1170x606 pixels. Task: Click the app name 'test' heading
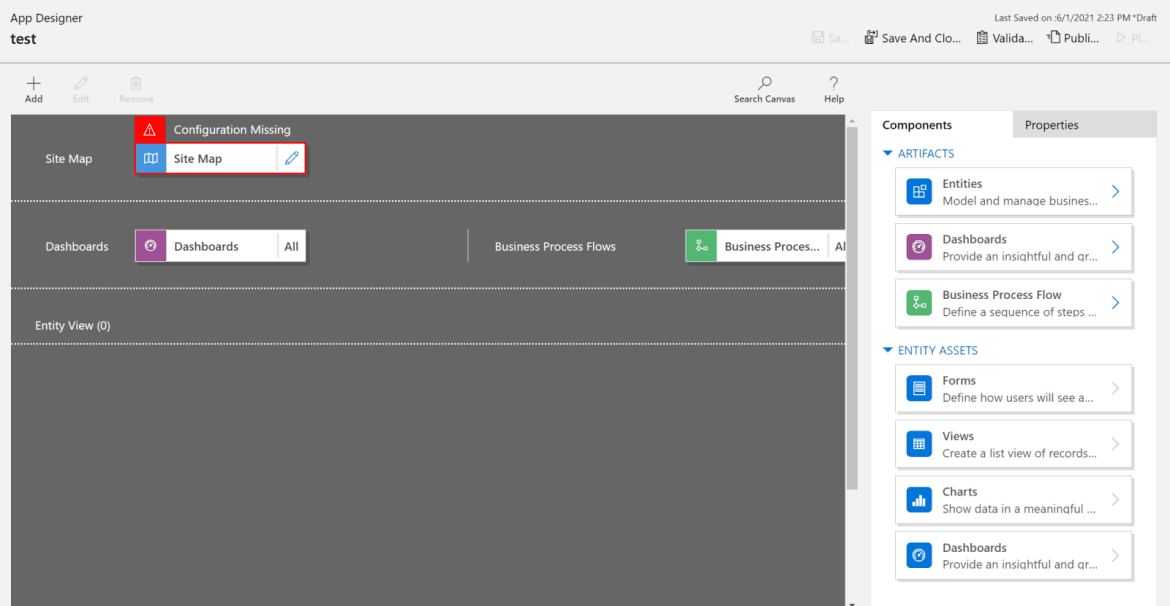[23, 39]
